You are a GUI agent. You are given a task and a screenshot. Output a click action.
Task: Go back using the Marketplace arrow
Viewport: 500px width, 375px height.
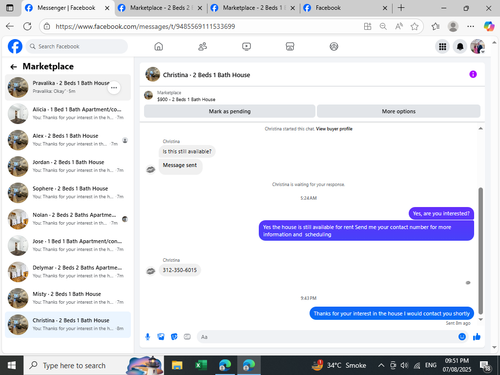(x=13, y=67)
